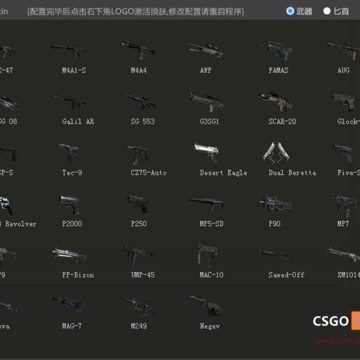Choose the UMP-45 icon
This screenshot has height=360, width=360.
point(138,255)
